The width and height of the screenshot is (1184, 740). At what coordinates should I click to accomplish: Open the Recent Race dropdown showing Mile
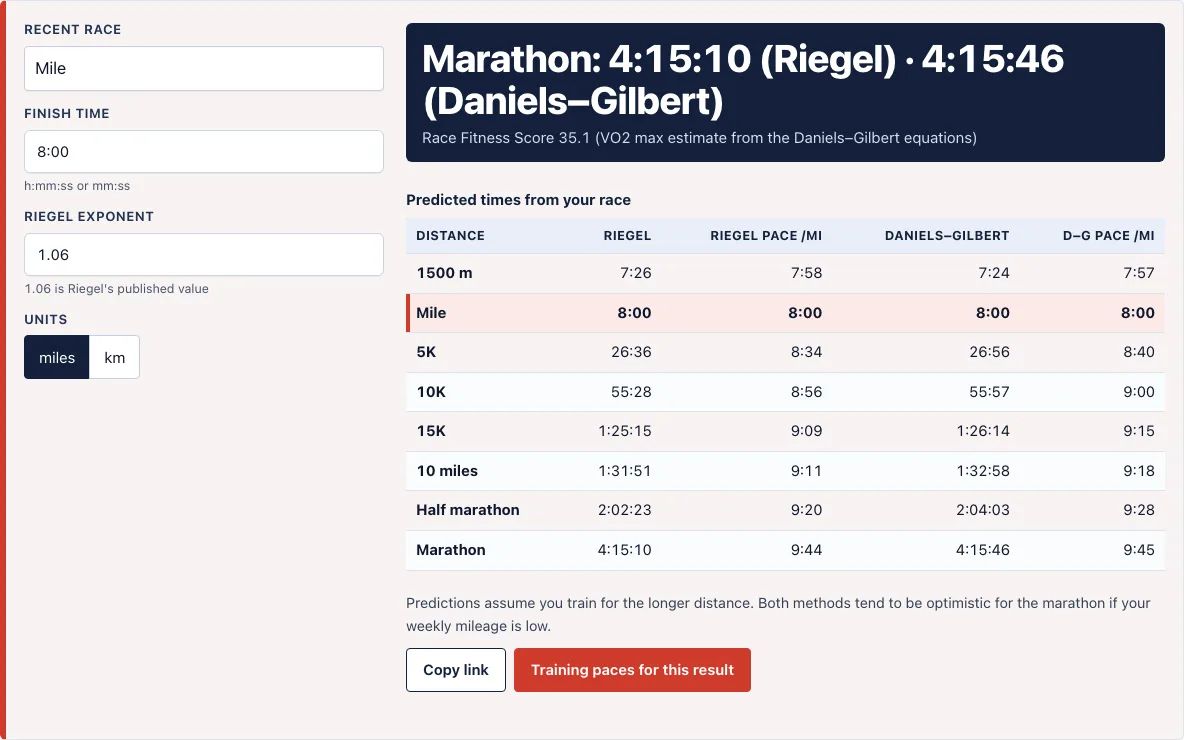pyautogui.click(x=204, y=69)
